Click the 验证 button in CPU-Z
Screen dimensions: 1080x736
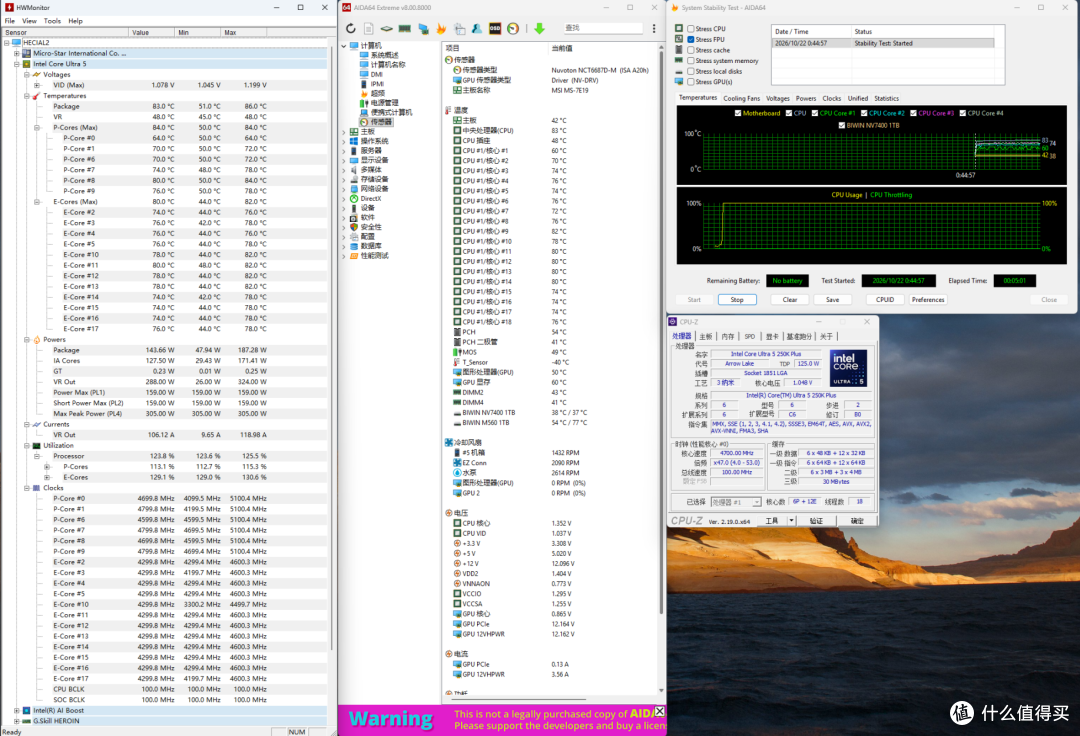[x=817, y=521]
